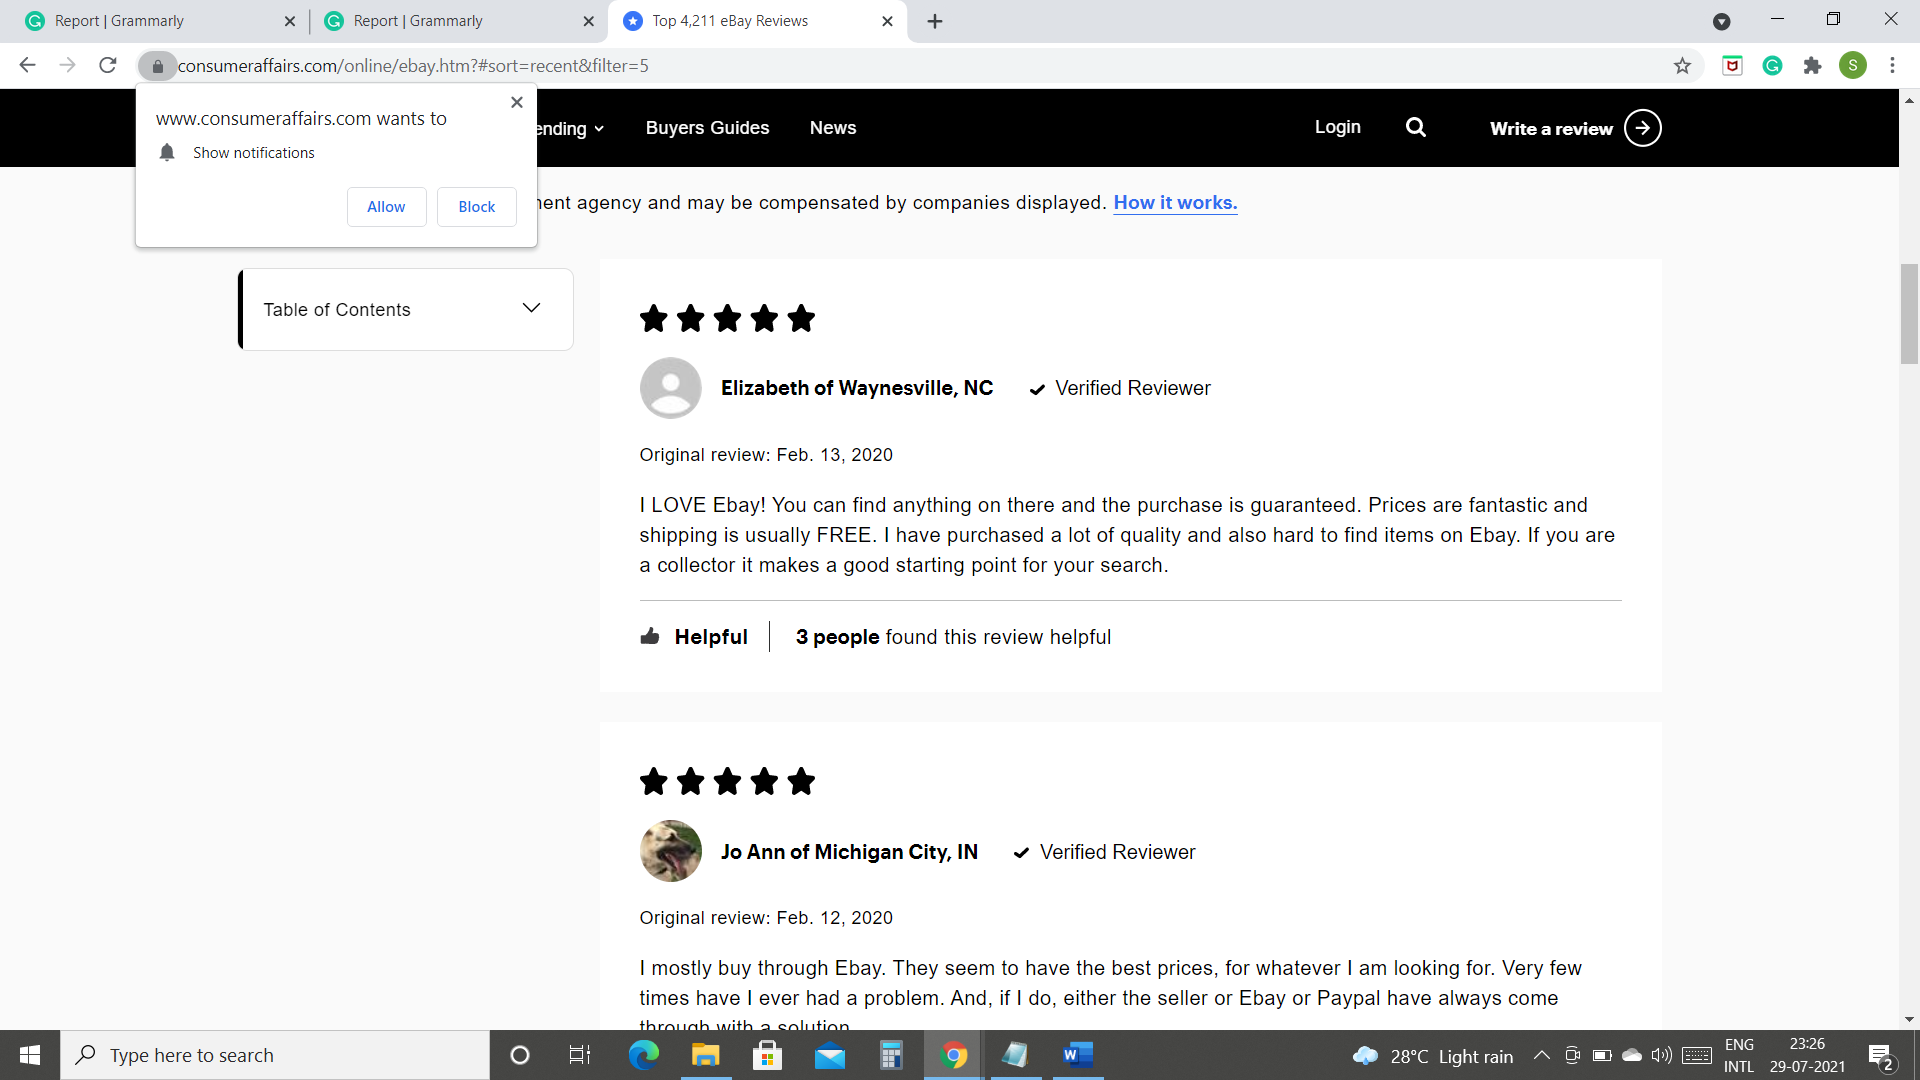Click the scrollbar down arrow

pos(1909,1020)
